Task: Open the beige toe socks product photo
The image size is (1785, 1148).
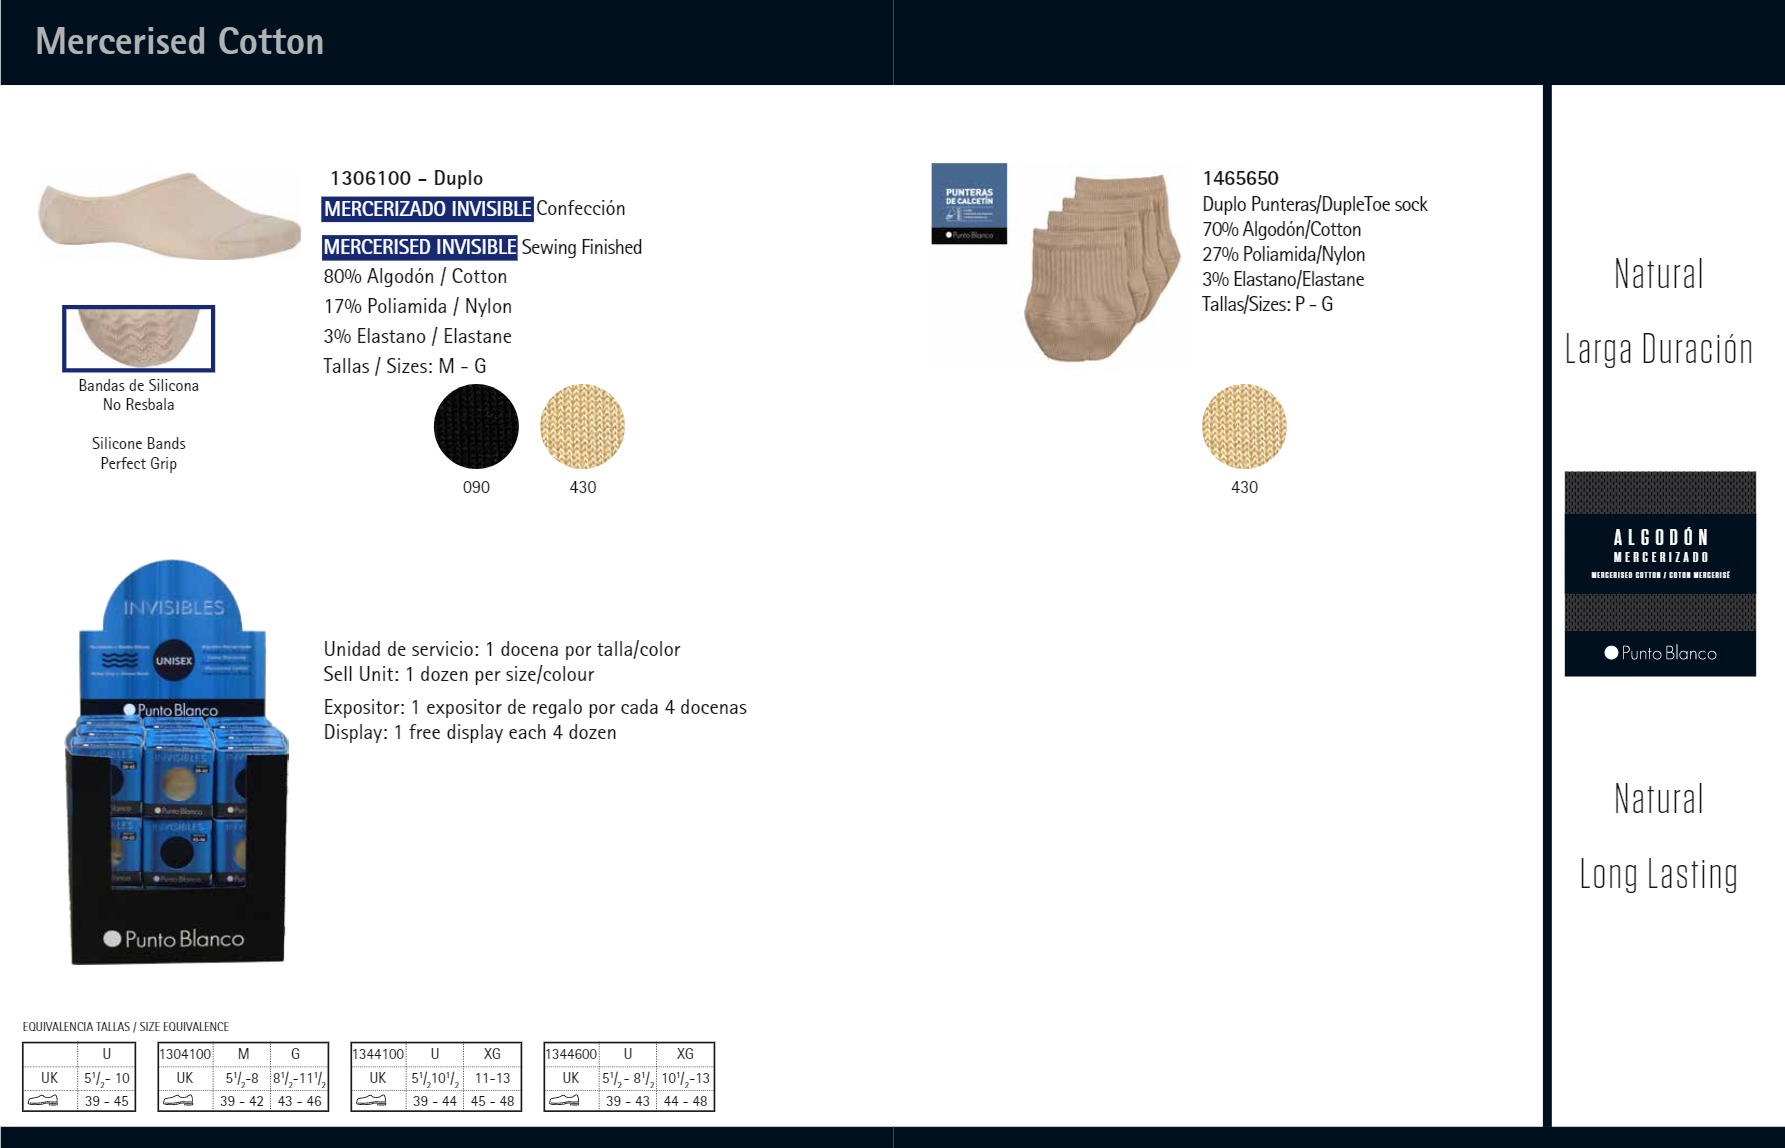Action: coord(1098,265)
